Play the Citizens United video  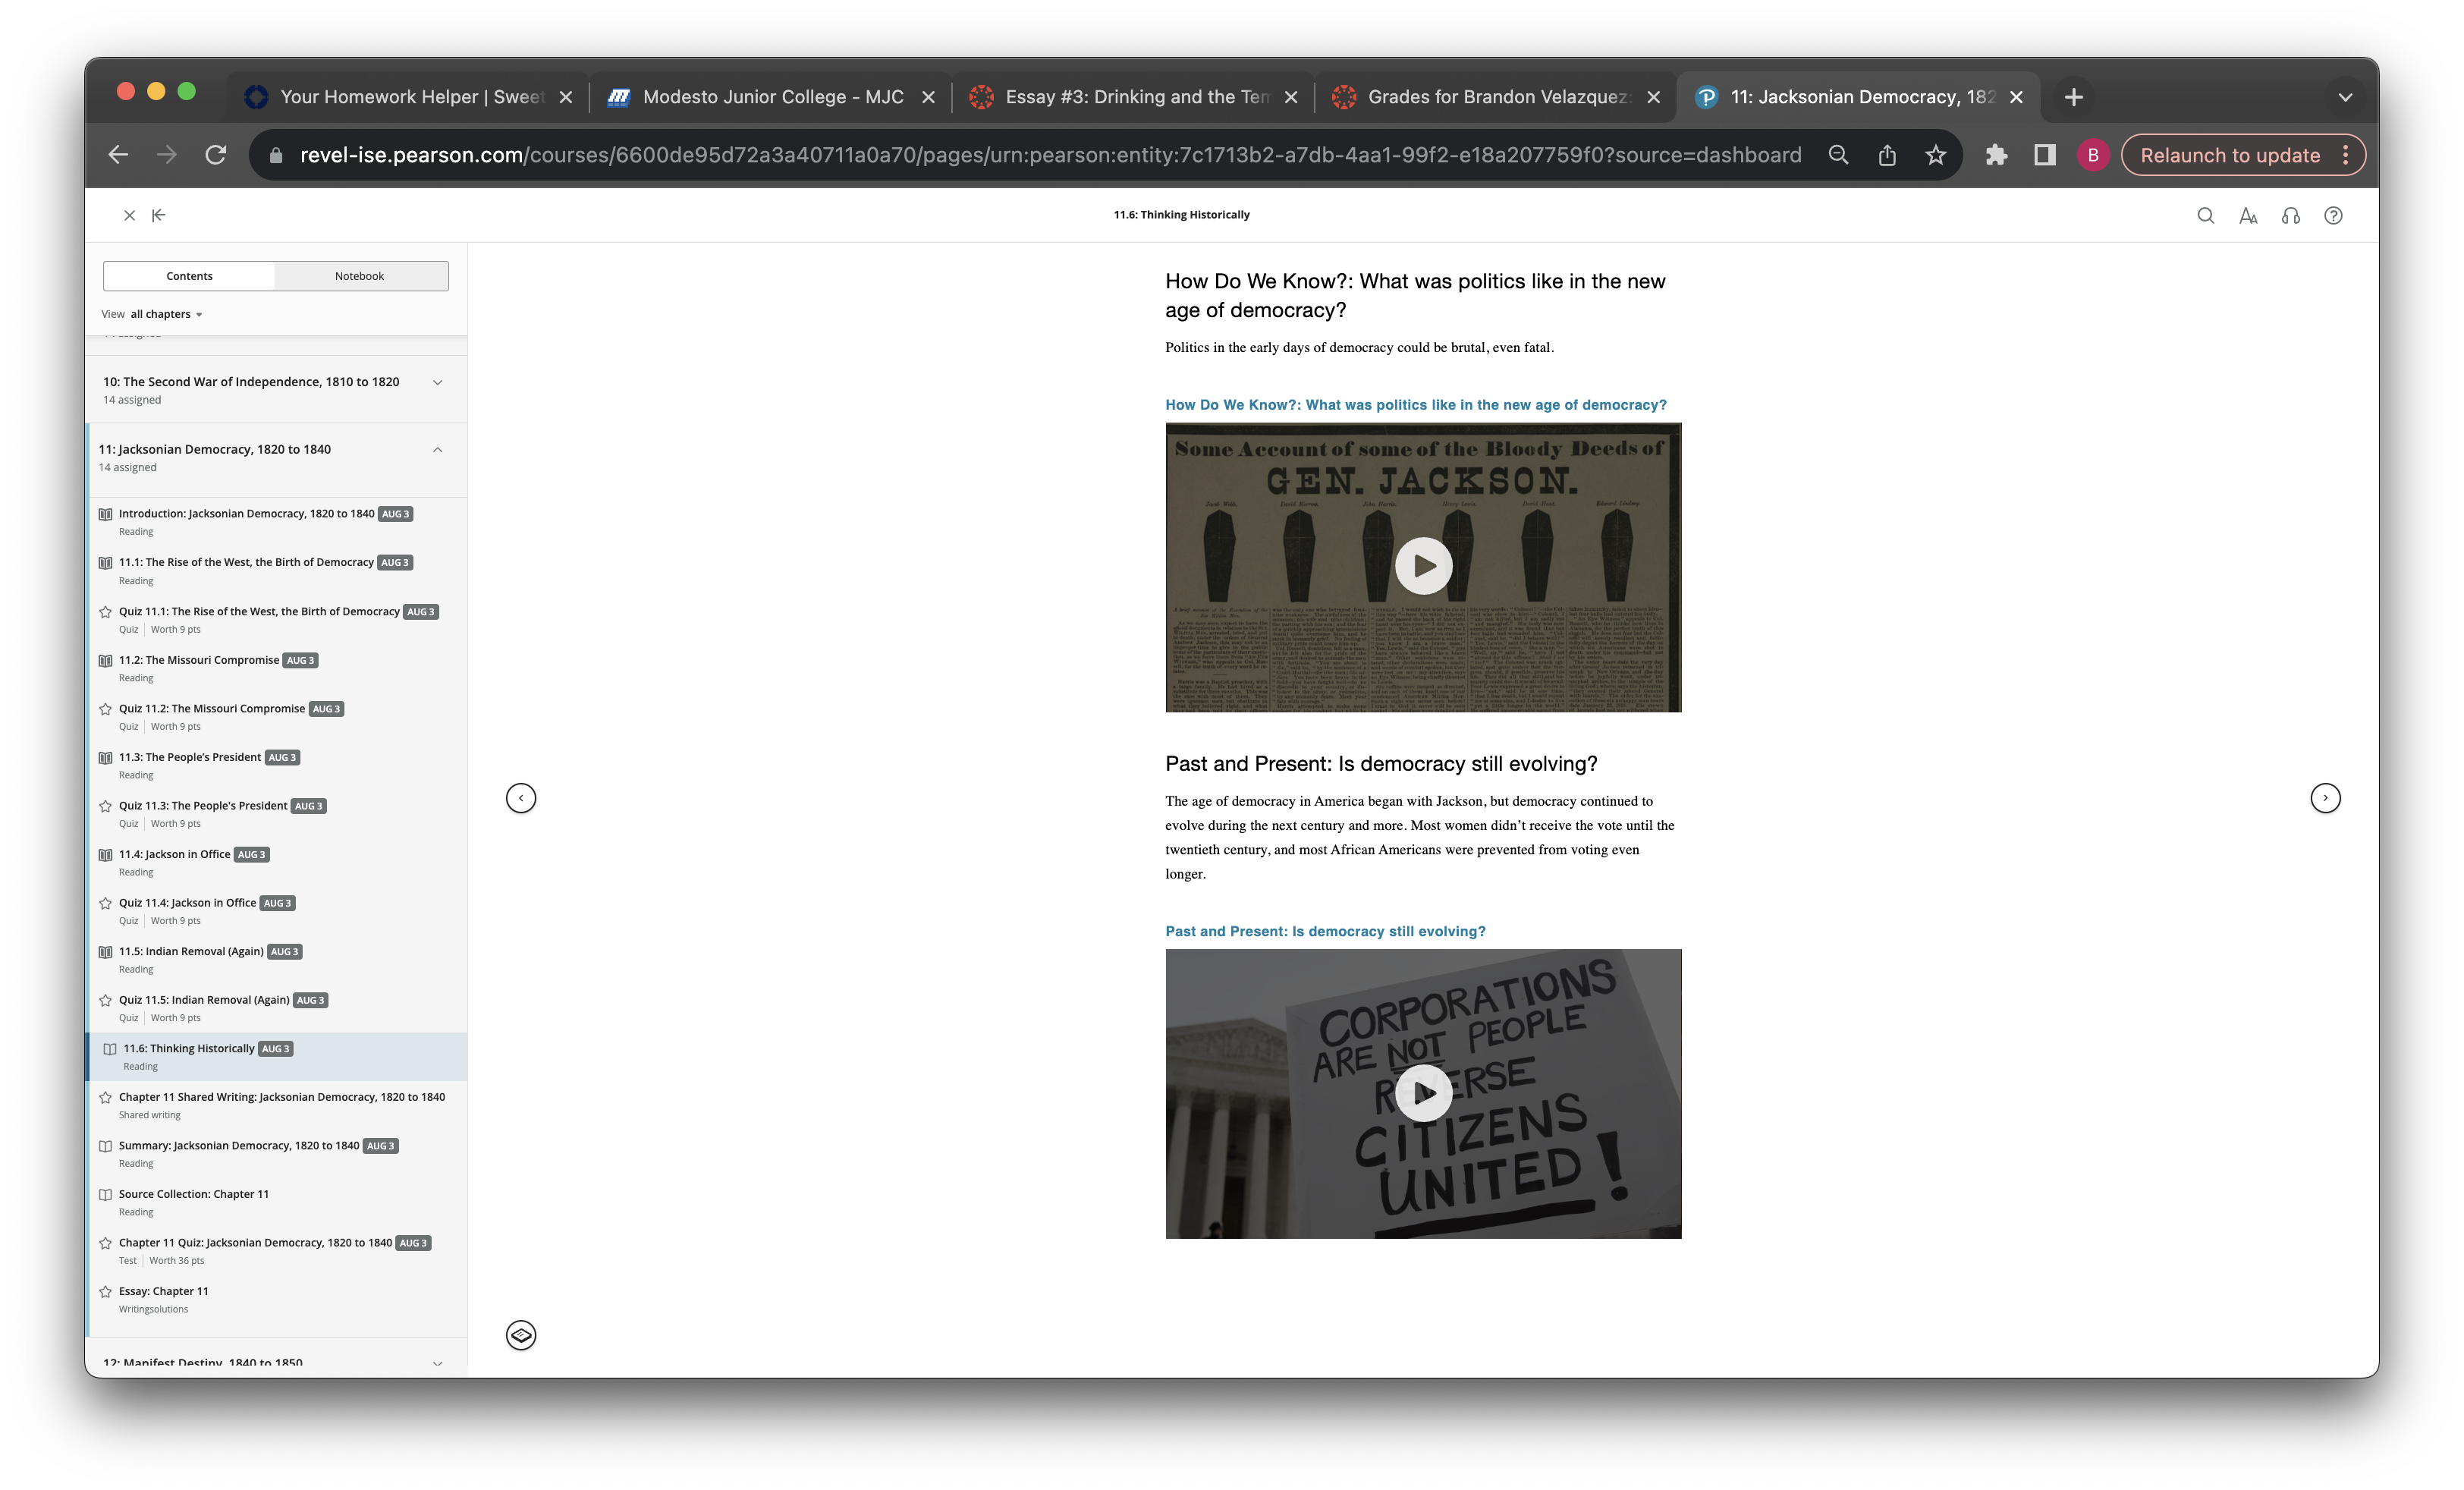1423,1093
